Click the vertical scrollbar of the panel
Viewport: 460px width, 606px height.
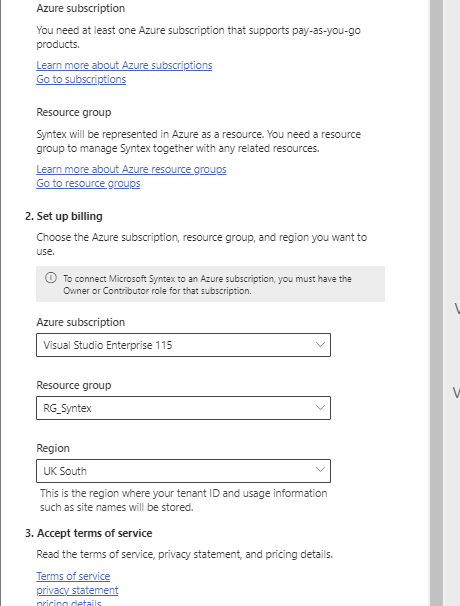[436, 303]
